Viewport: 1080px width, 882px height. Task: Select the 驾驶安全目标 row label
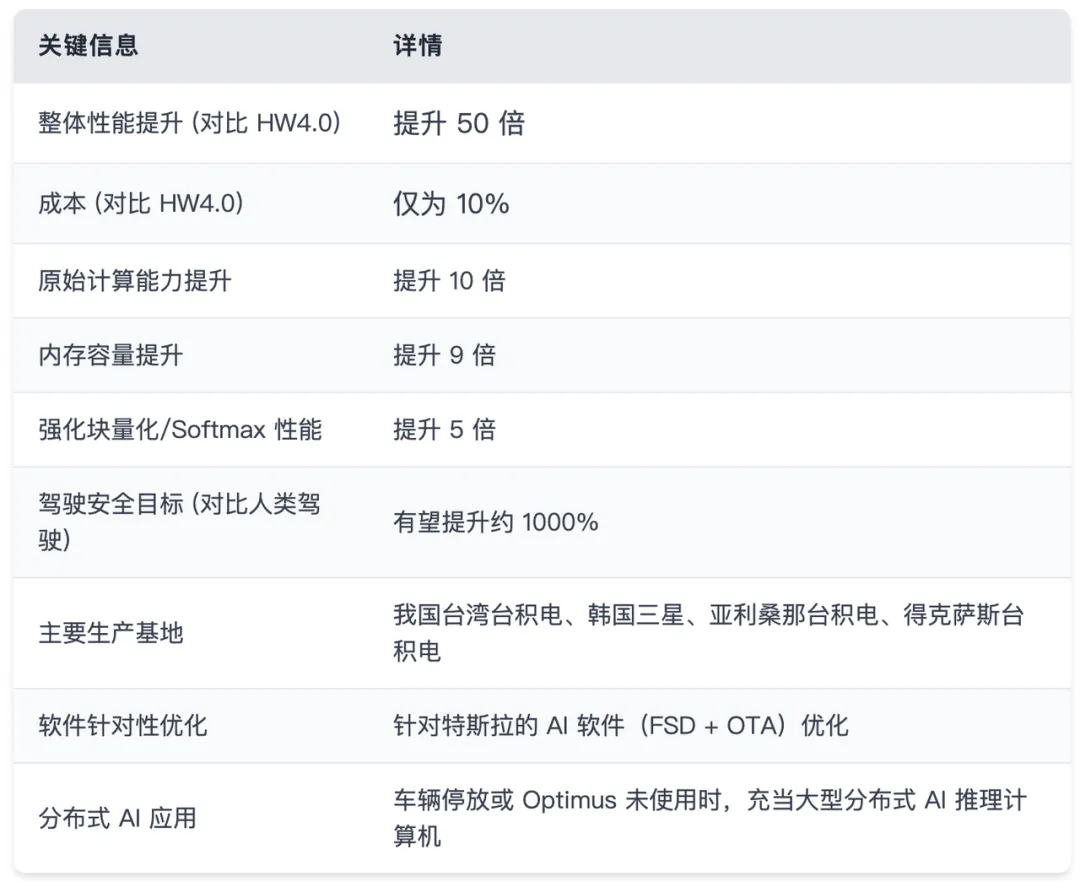(180, 521)
